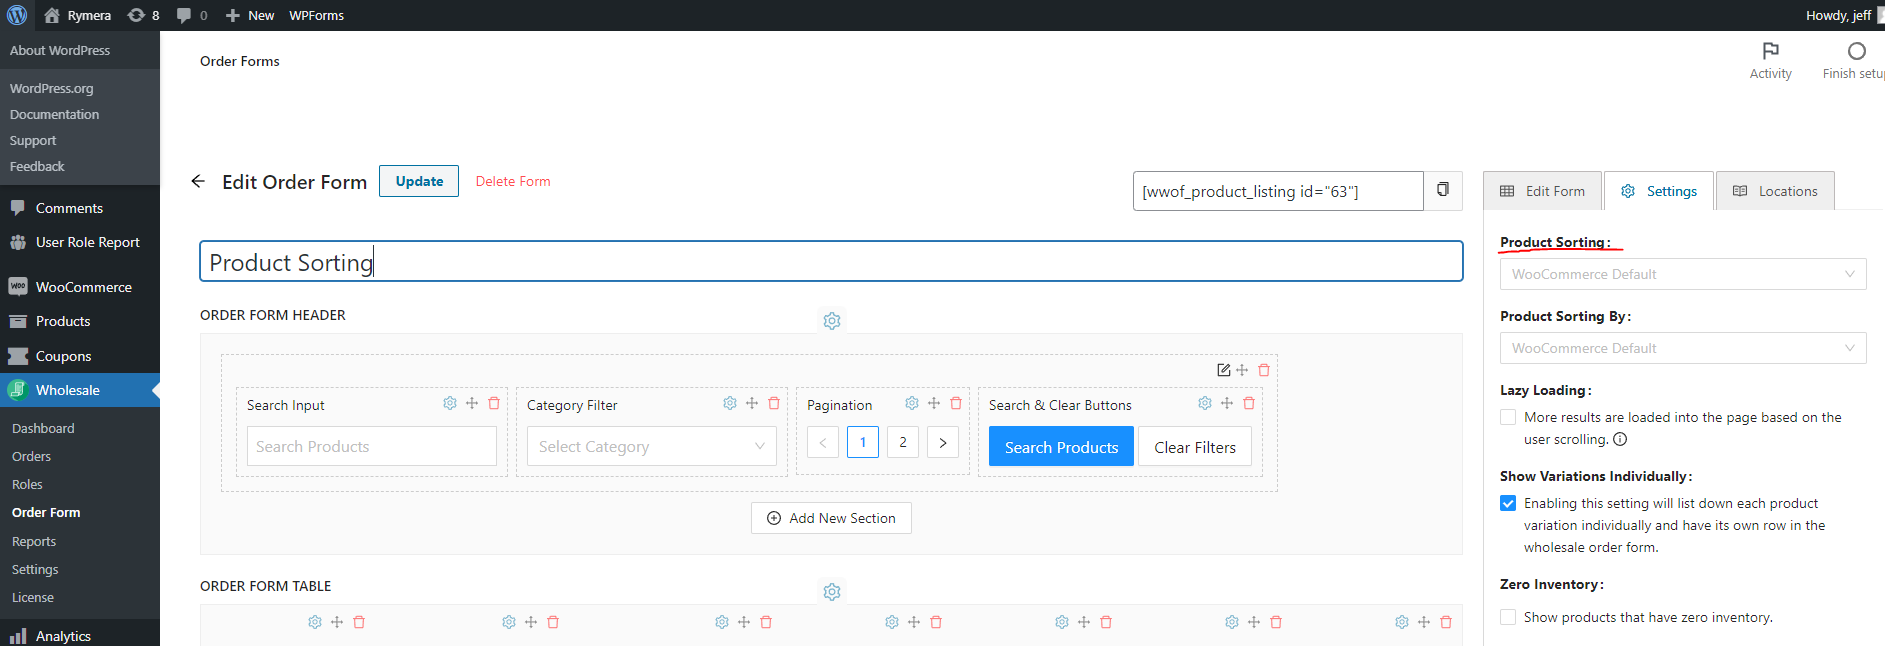Click the Pagination move handle icon

(x=934, y=403)
